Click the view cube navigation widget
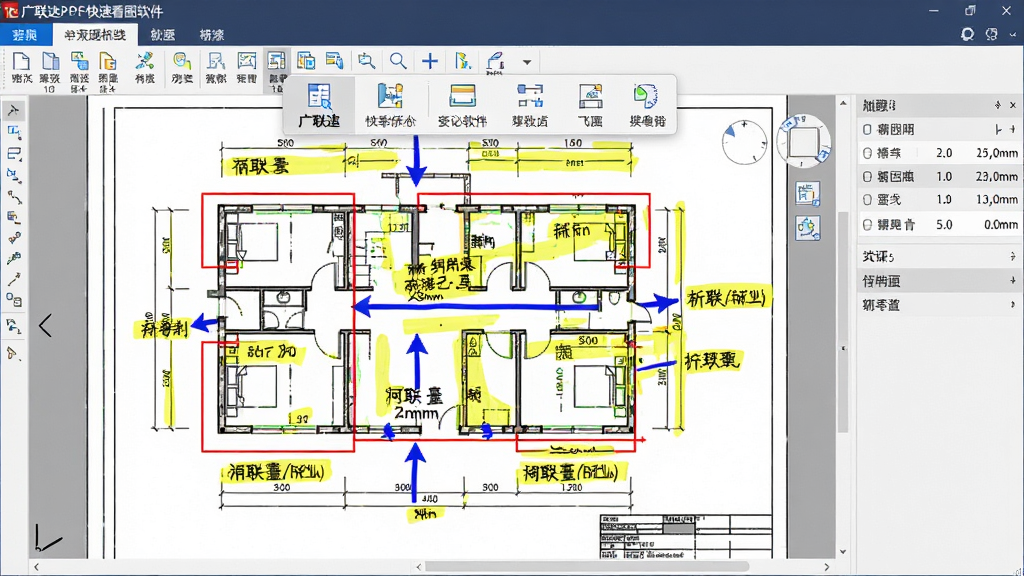The width and height of the screenshot is (1024, 576). [x=803, y=141]
